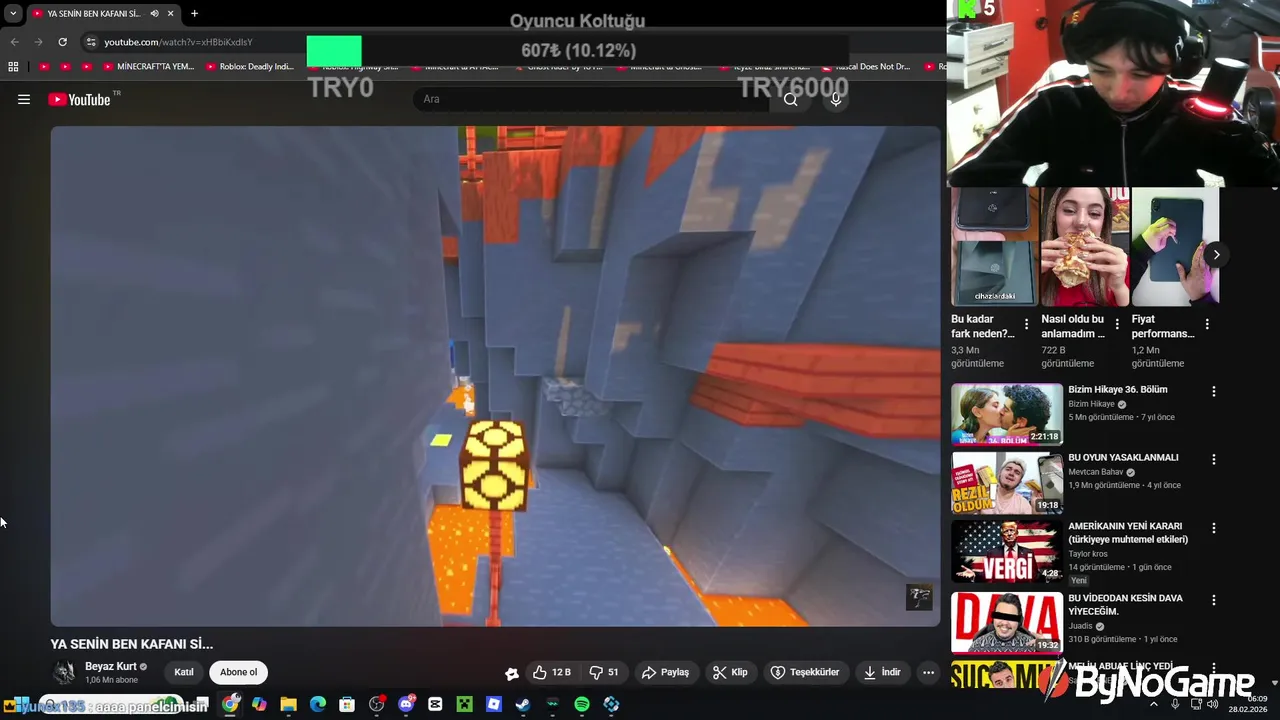The height and width of the screenshot is (720, 1280).
Task: Open the Fiyat performans Short
Action: 1175,246
